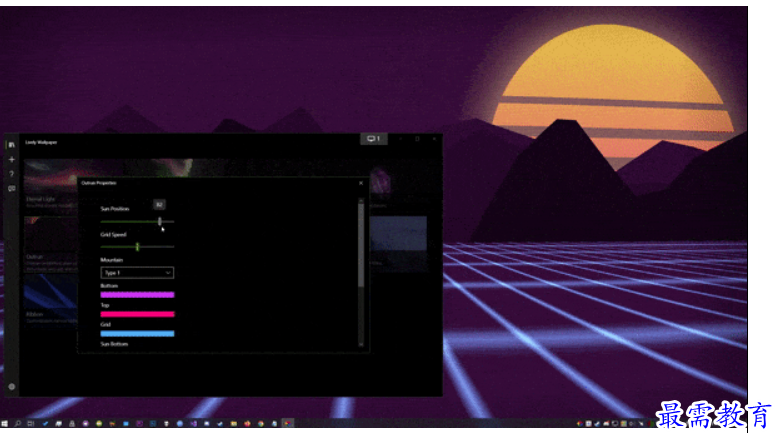Click the 'Grid Speed' label
The width and height of the screenshot is (780, 447).
[113, 235]
